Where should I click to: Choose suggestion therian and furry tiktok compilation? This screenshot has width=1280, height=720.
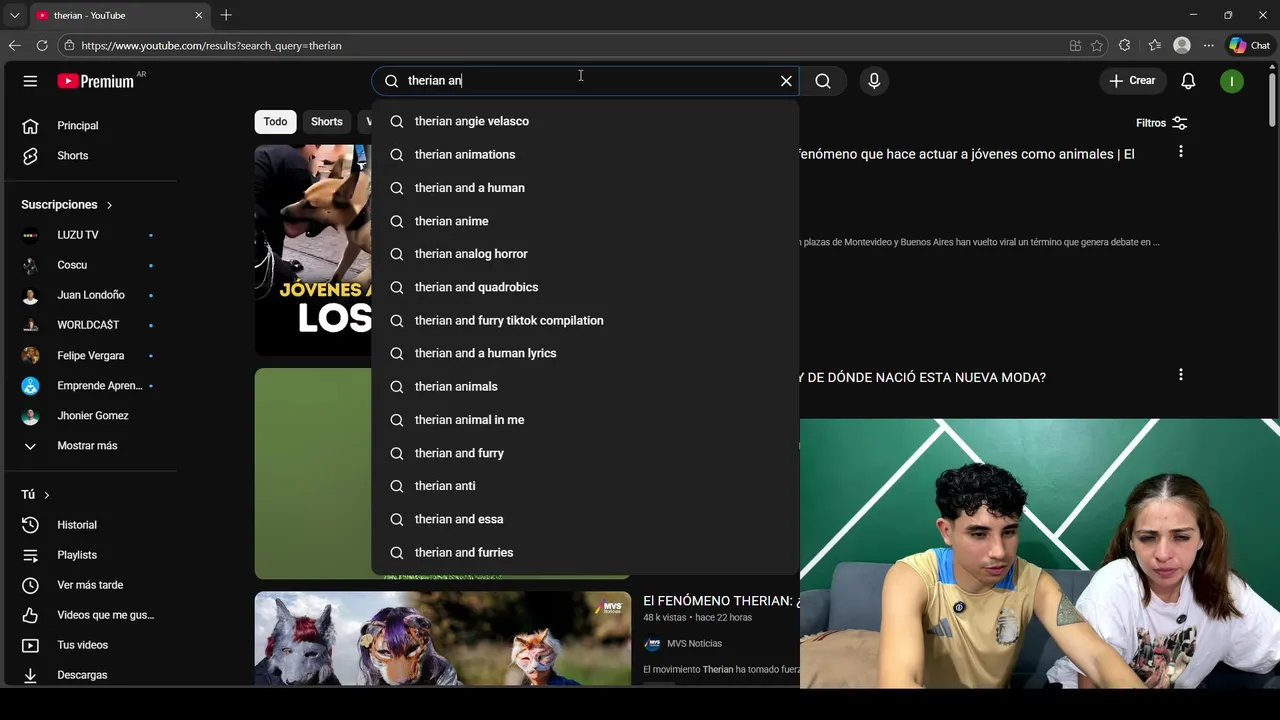[585, 320]
